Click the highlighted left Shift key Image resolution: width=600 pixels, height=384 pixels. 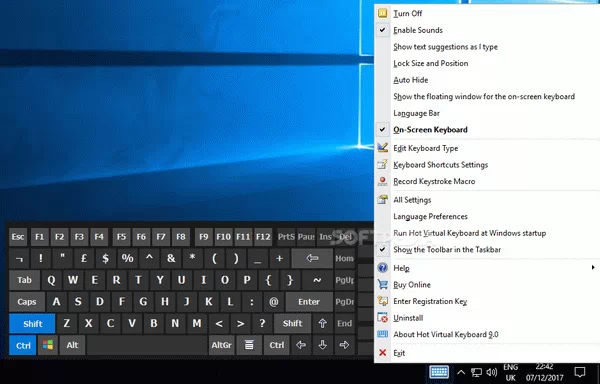point(33,324)
